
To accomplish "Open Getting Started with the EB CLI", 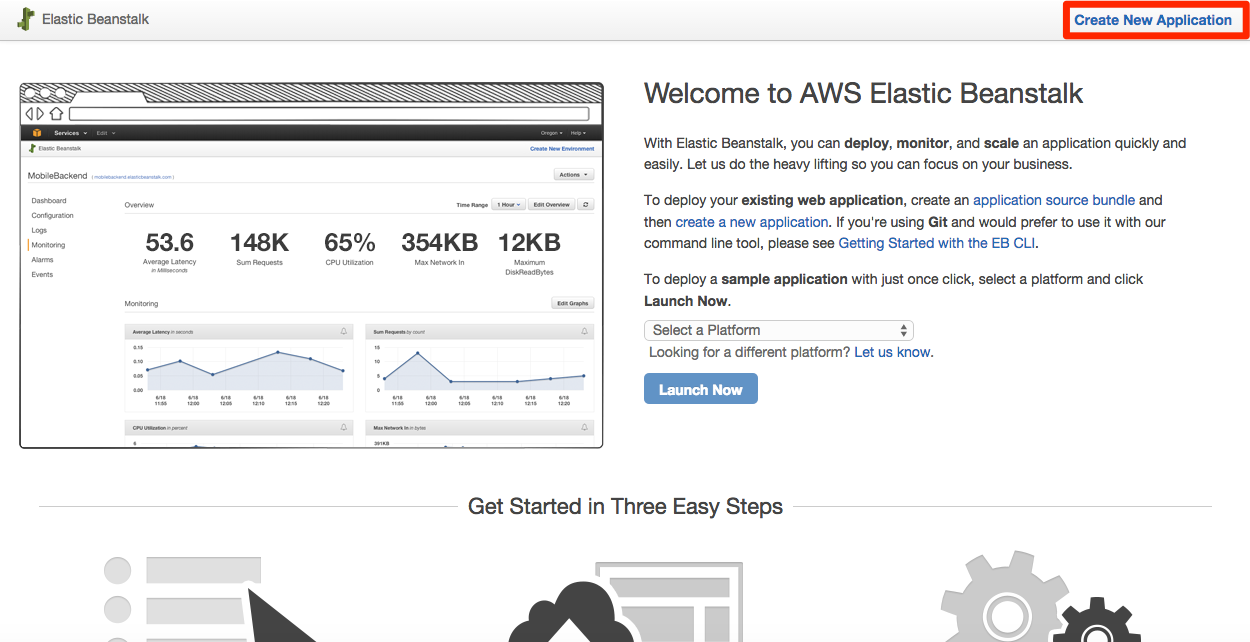I will pyautogui.click(x=938, y=243).
